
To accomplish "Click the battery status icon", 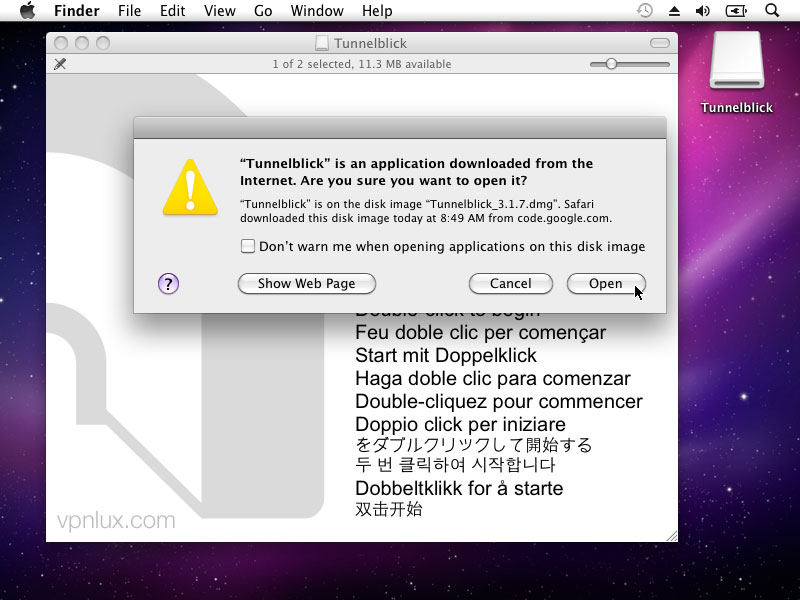I will coord(736,11).
